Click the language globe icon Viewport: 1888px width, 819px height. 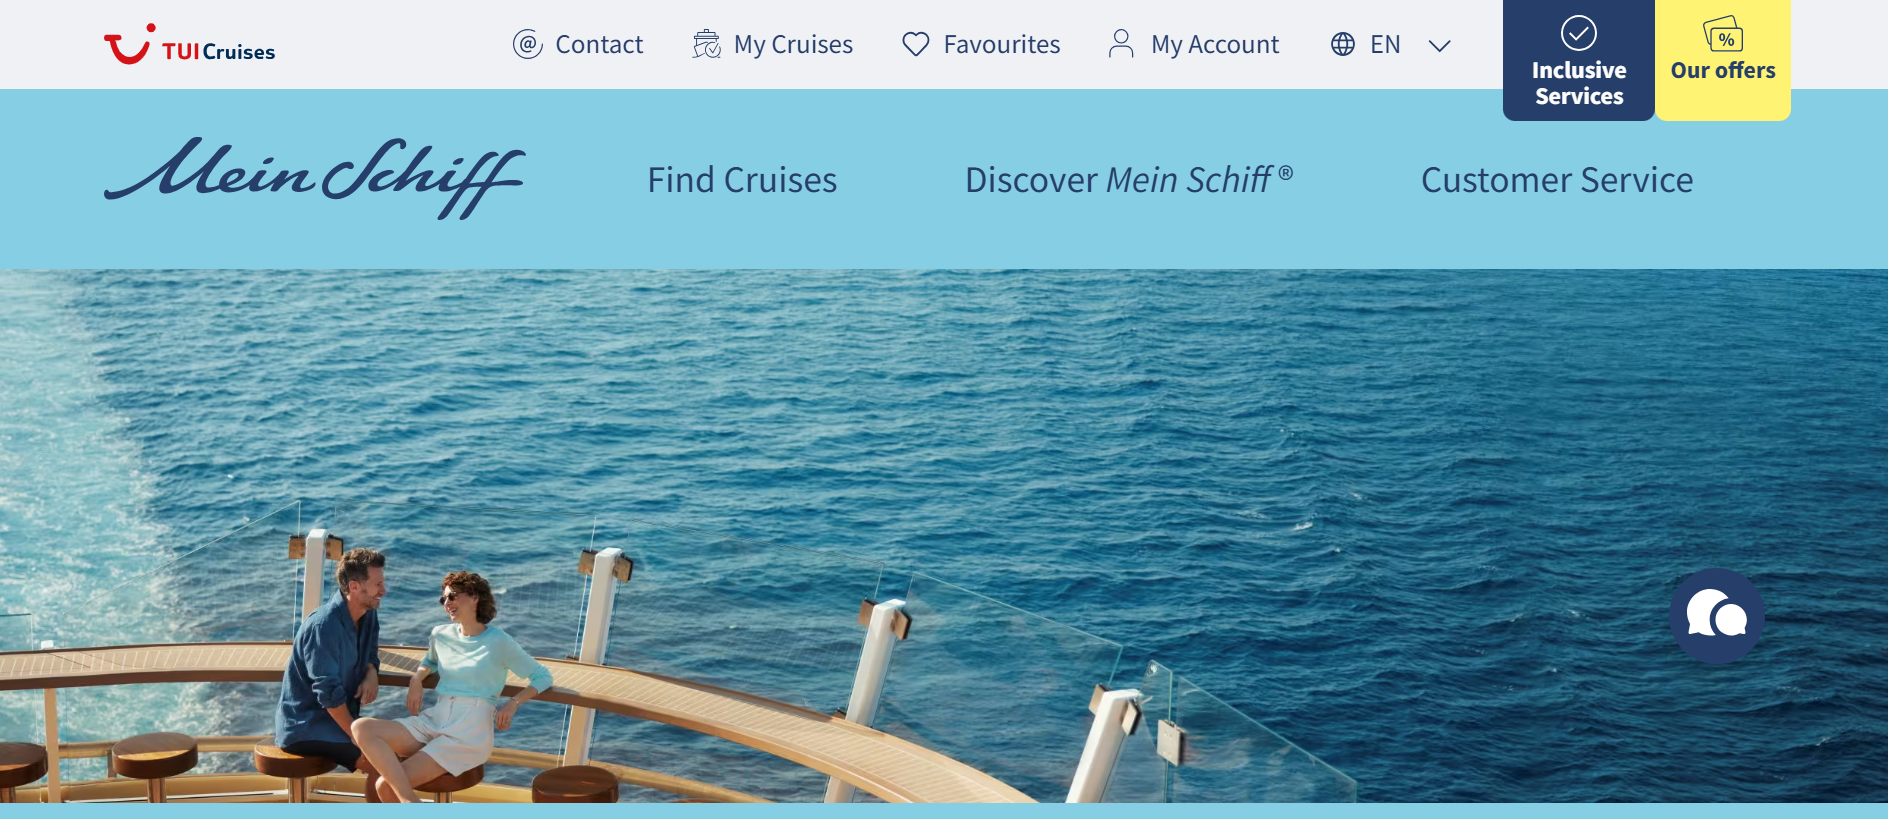coord(1343,44)
